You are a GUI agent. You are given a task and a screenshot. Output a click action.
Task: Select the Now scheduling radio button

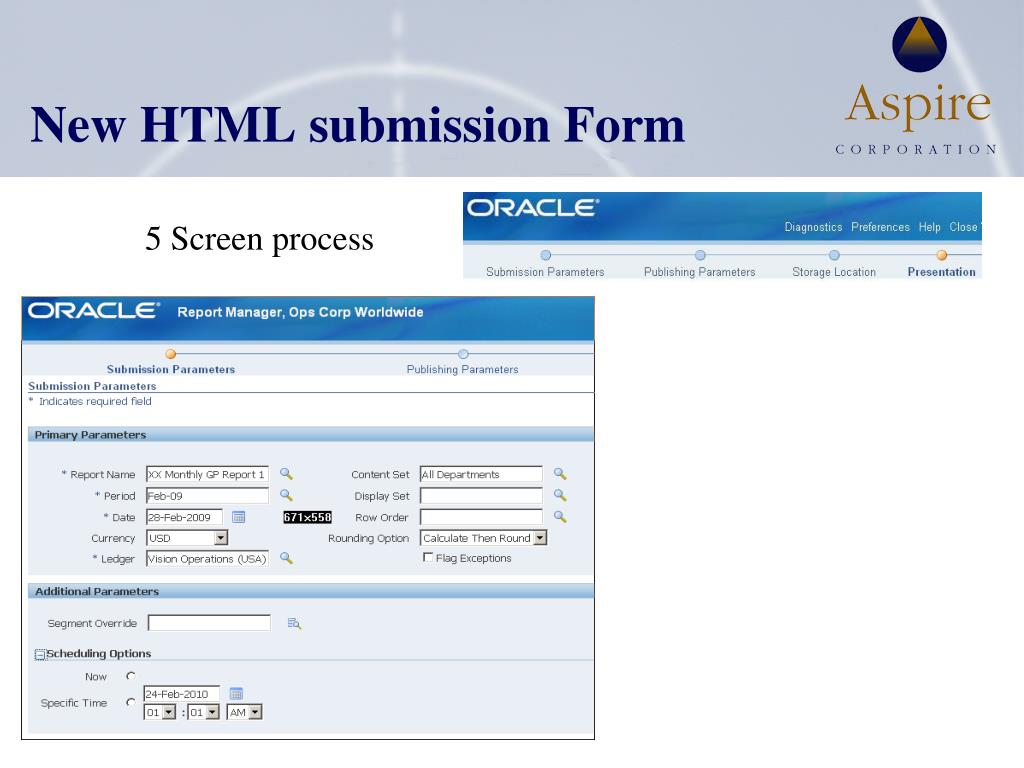(131, 676)
